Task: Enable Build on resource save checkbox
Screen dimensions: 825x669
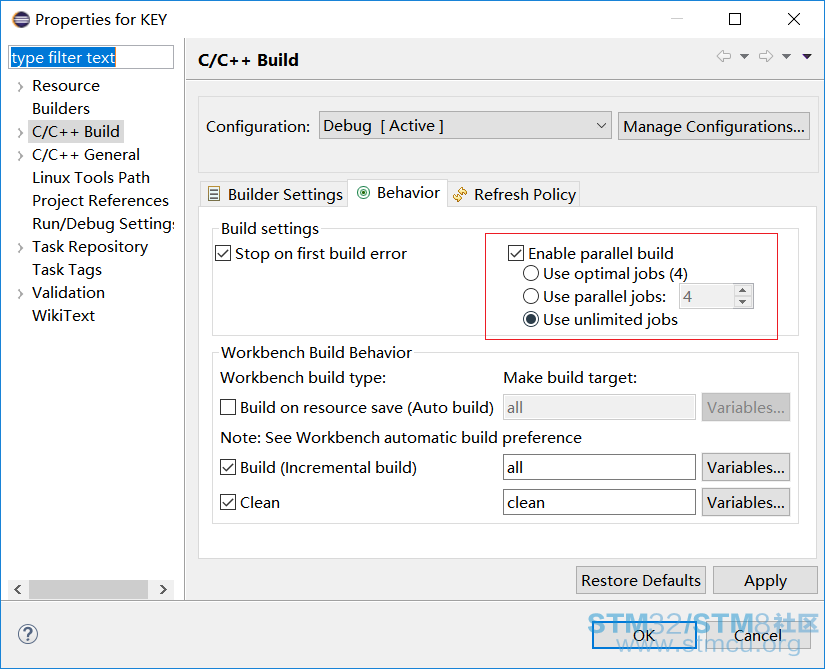Action: [x=228, y=407]
